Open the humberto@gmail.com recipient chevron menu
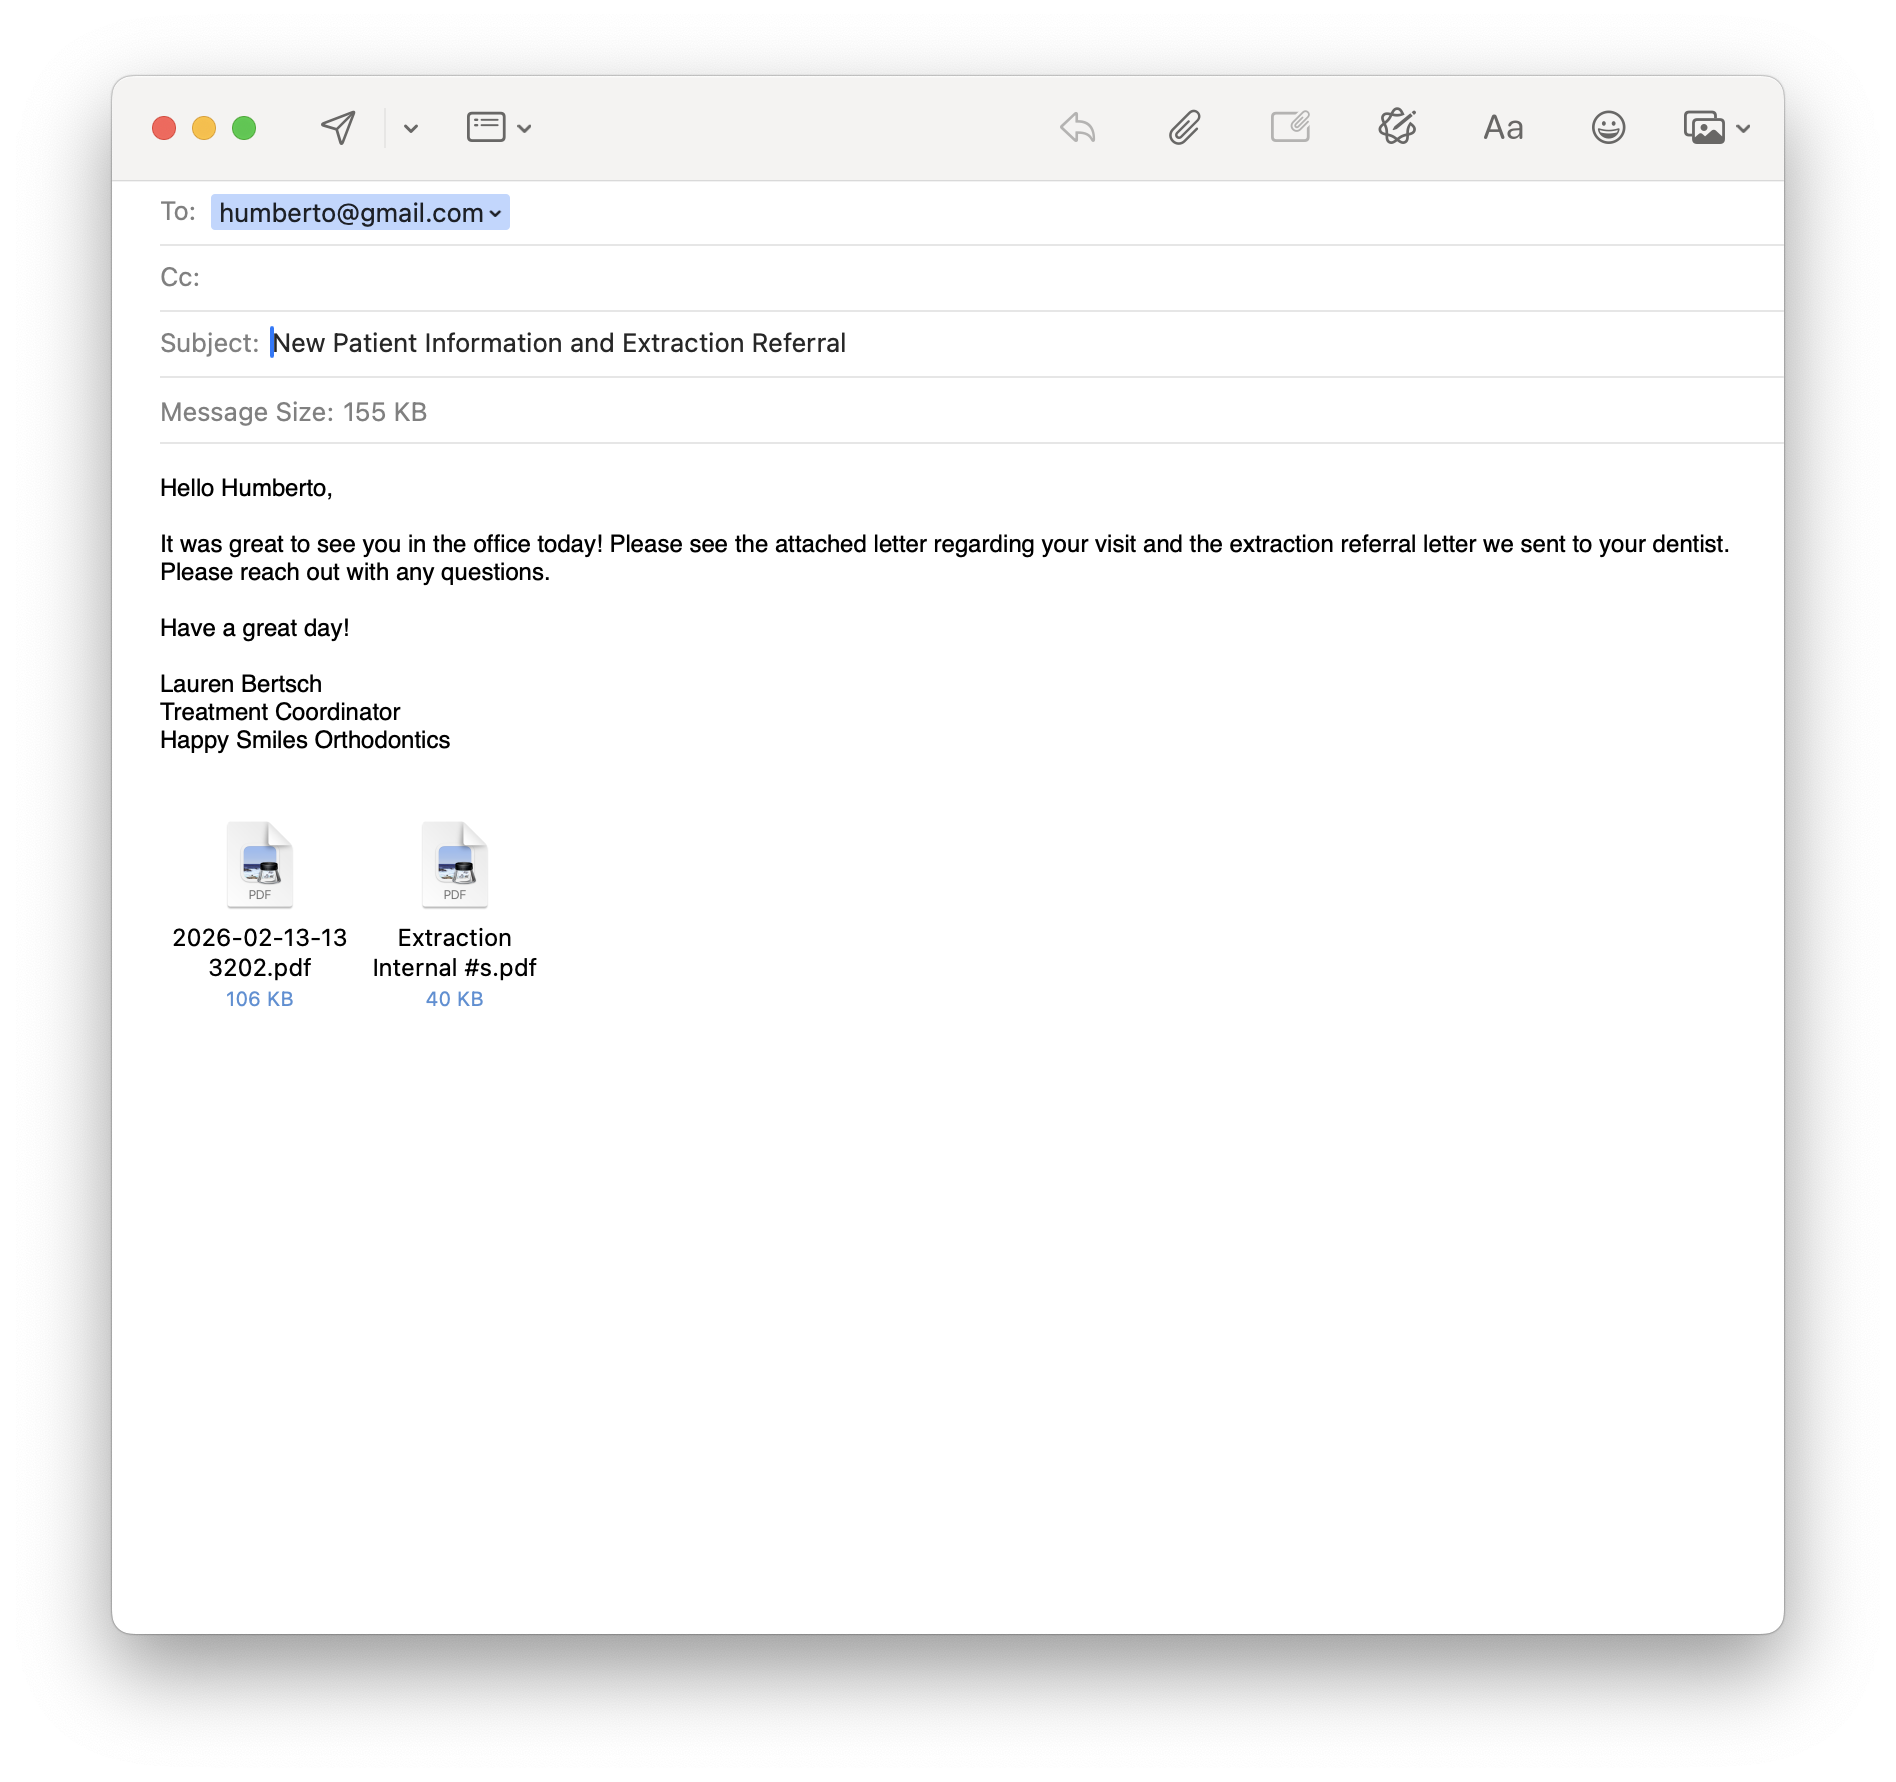 click(495, 214)
